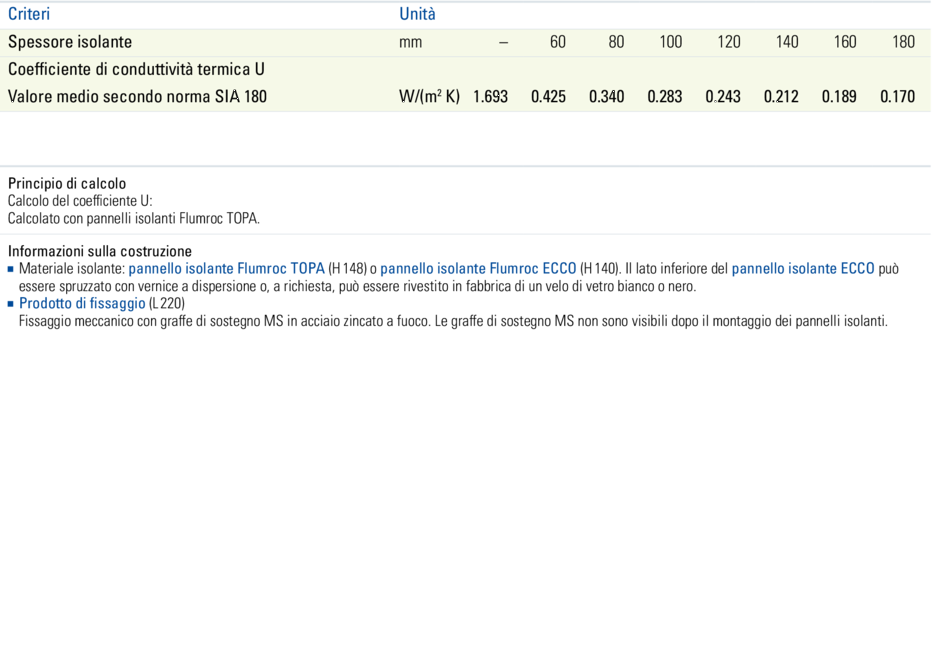Select the 0.425 coefficient value
This screenshot has height=670, width=934.
[548, 97]
